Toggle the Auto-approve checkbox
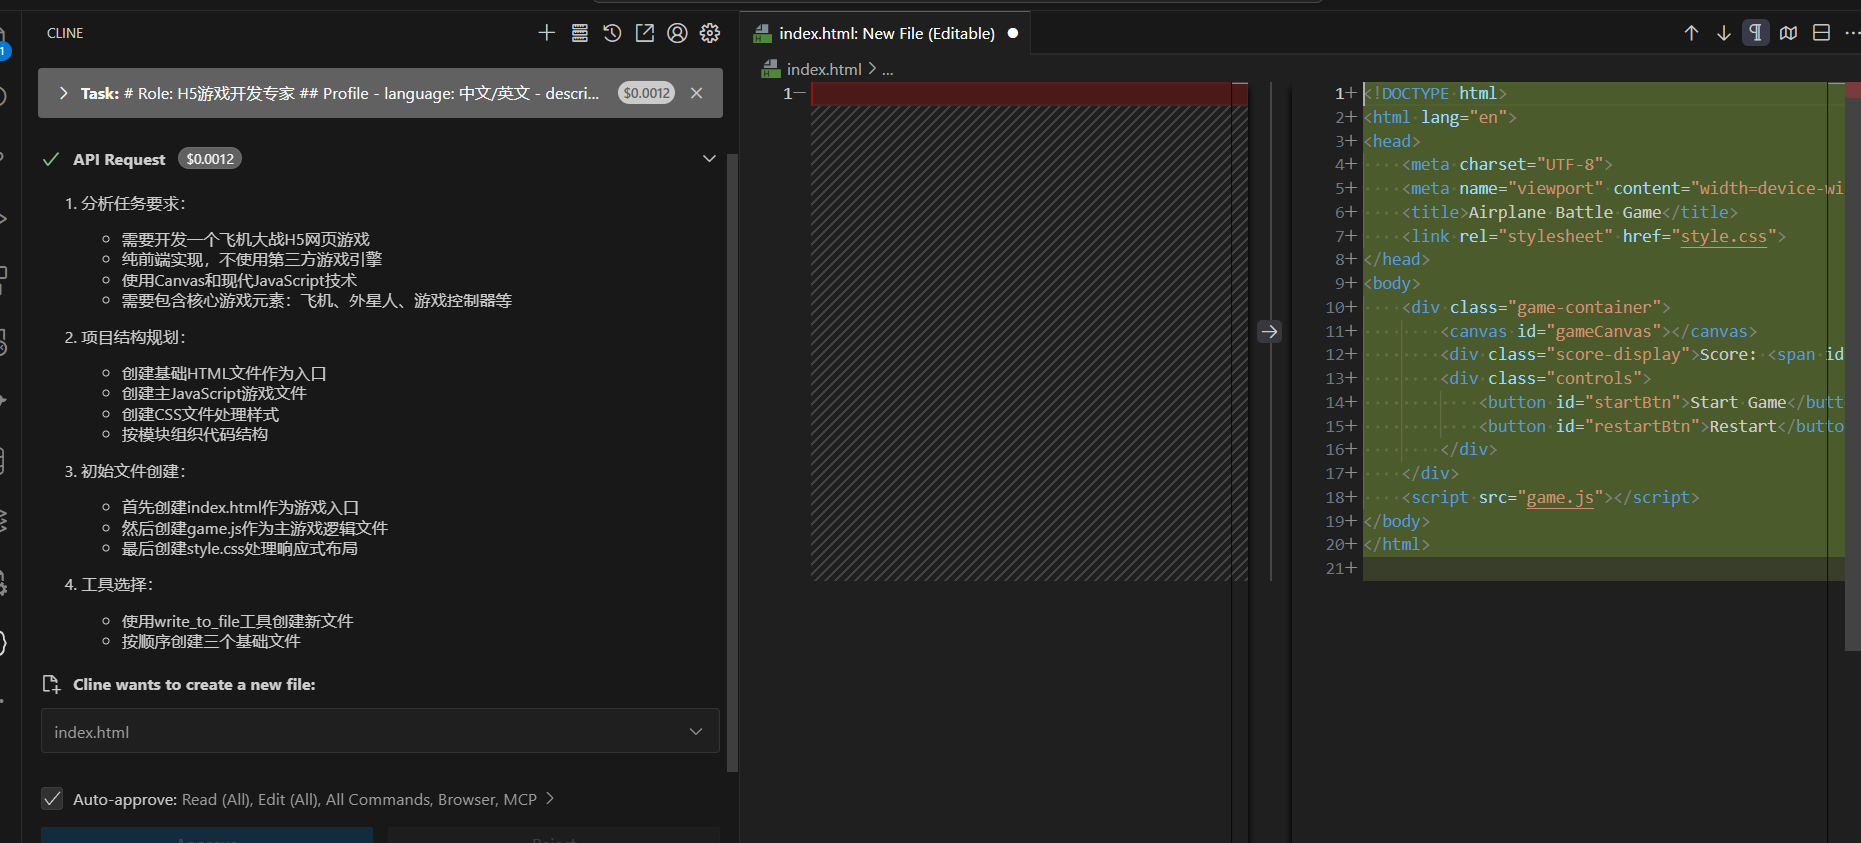The height and width of the screenshot is (843, 1861). (x=52, y=799)
